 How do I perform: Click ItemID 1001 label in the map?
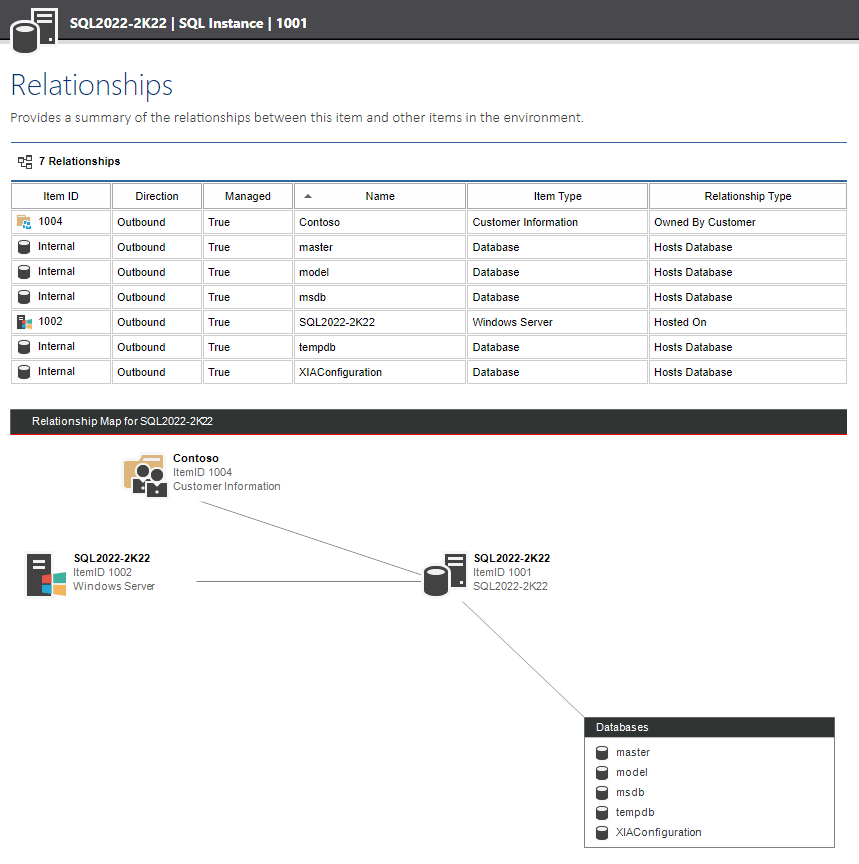coord(502,572)
